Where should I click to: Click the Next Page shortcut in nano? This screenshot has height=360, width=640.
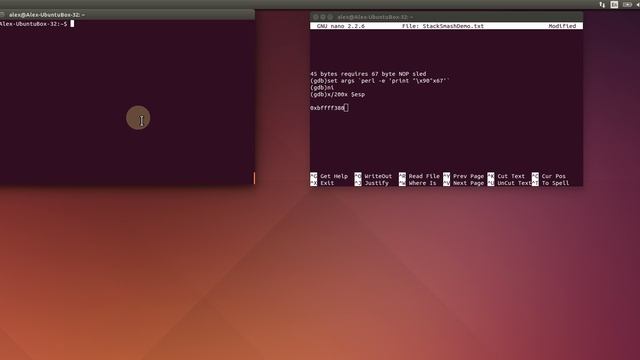pyautogui.click(x=464, y=183)
